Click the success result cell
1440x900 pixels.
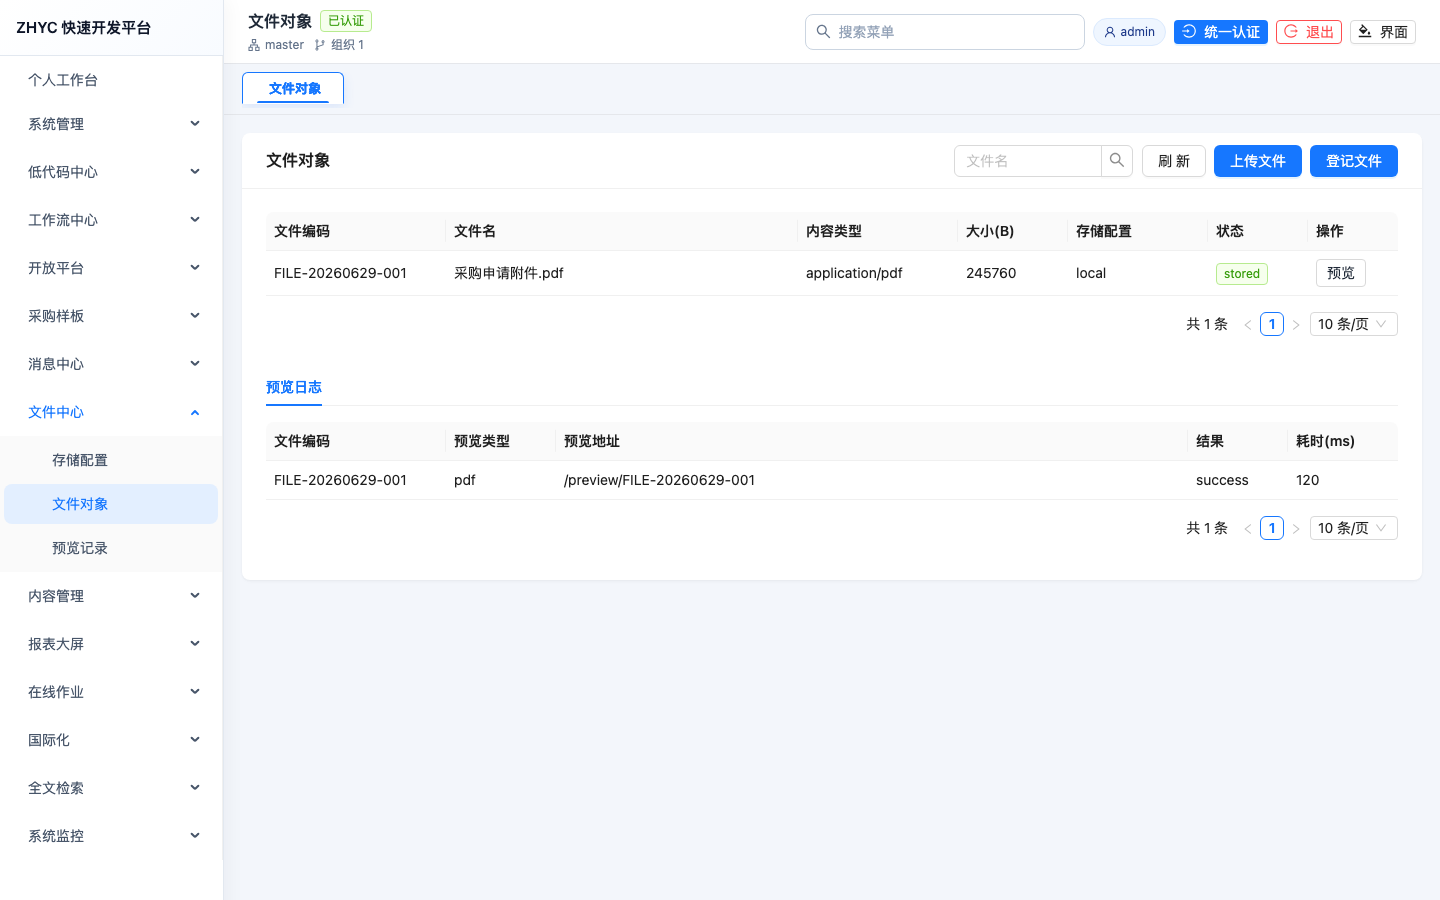[x=1222, y=480]
